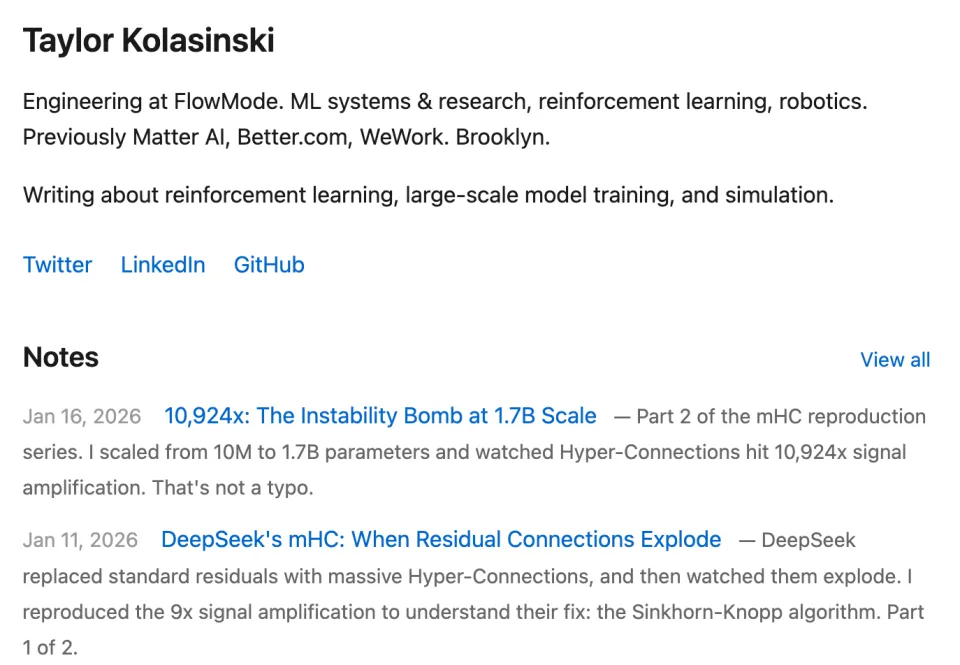
Task: Open the Twitter profile link
Action: pyautogui.click(x=57, y=265)
